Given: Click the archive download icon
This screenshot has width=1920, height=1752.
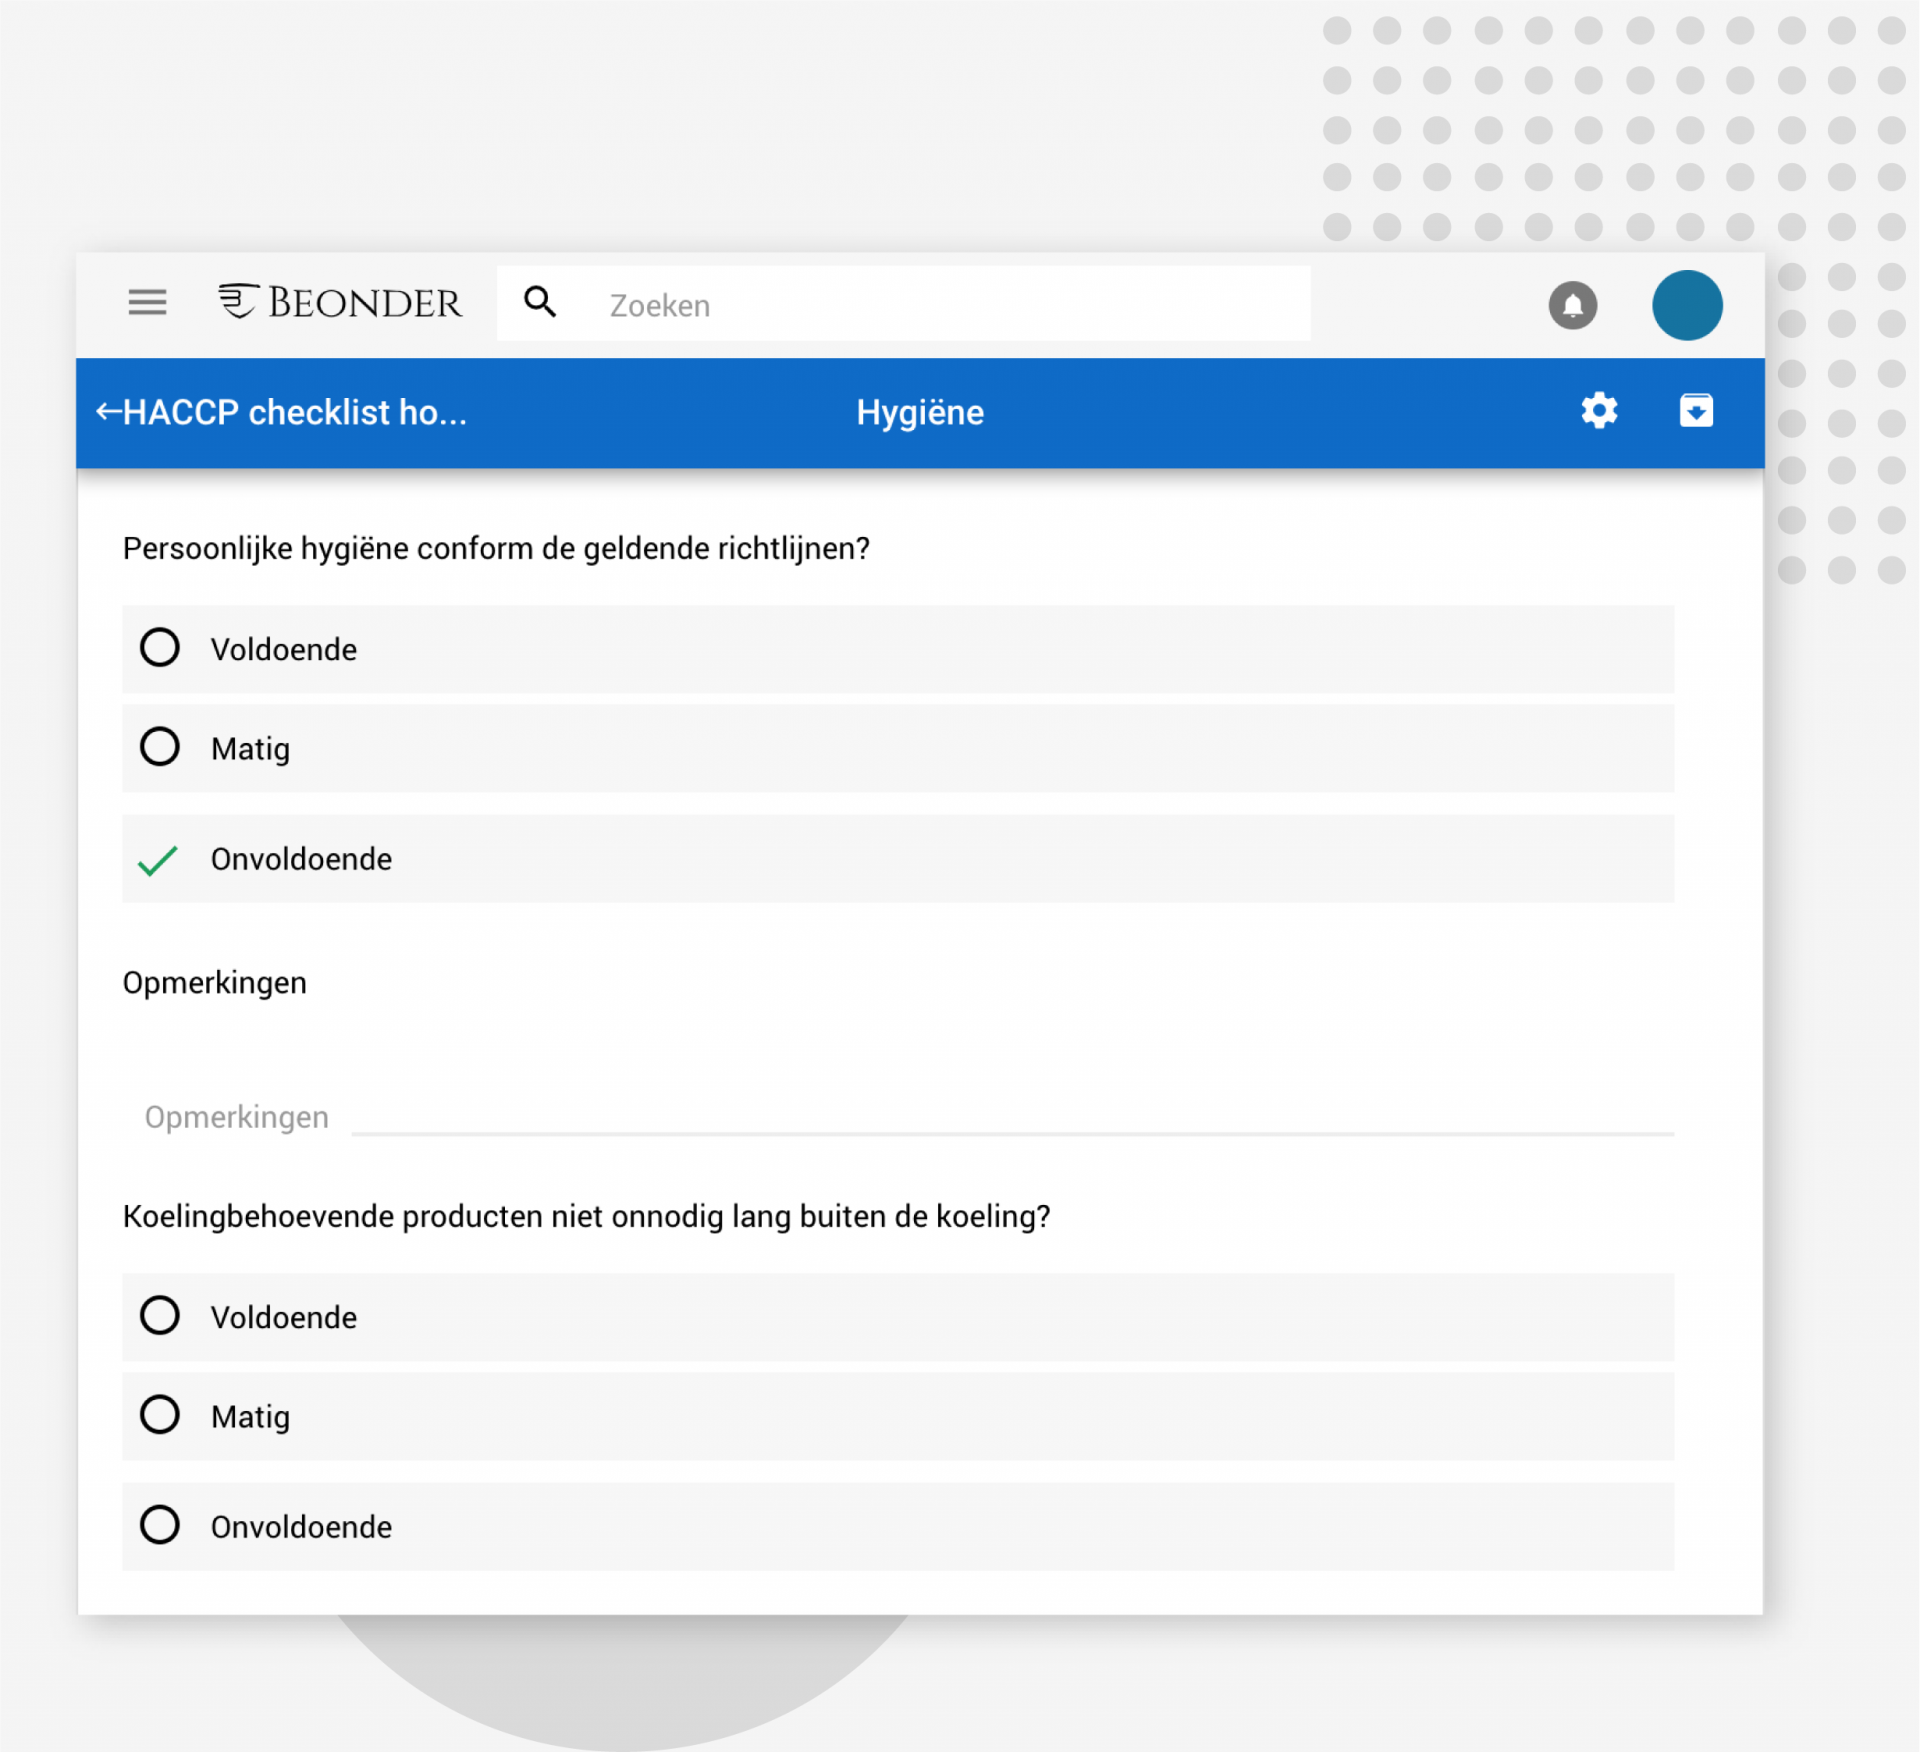Looking at the screenshot, I should coord(1695,411).
